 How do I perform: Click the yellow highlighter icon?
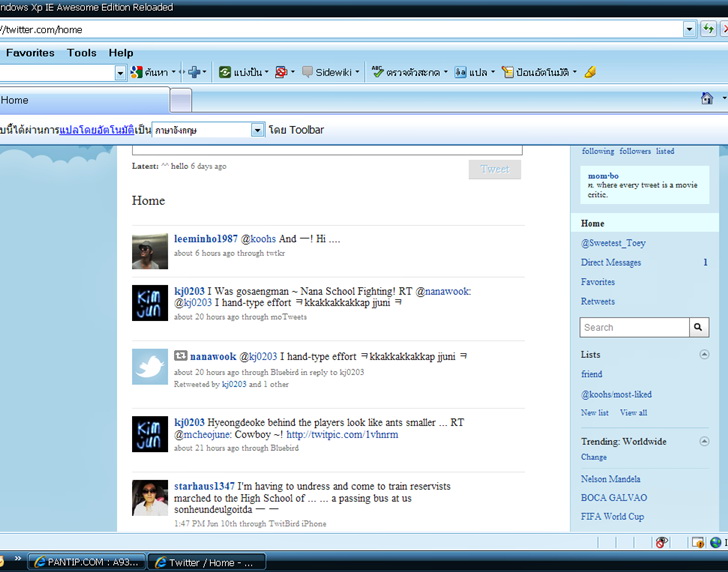590,72
